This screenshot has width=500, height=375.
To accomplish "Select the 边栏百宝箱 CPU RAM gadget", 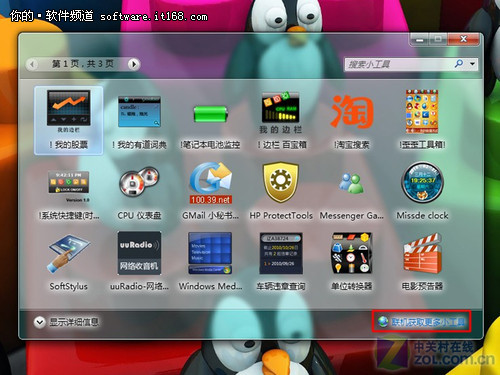I will (x=281, y=121).
